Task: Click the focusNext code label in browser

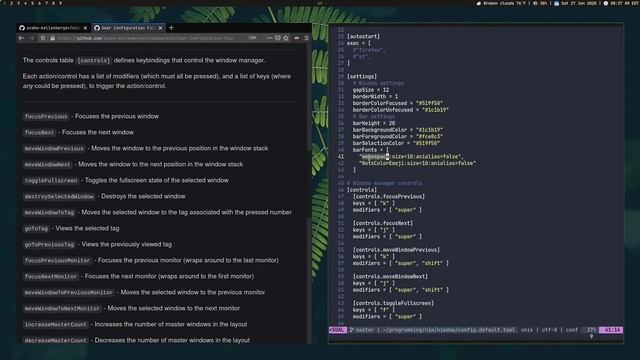Action: 39,132
